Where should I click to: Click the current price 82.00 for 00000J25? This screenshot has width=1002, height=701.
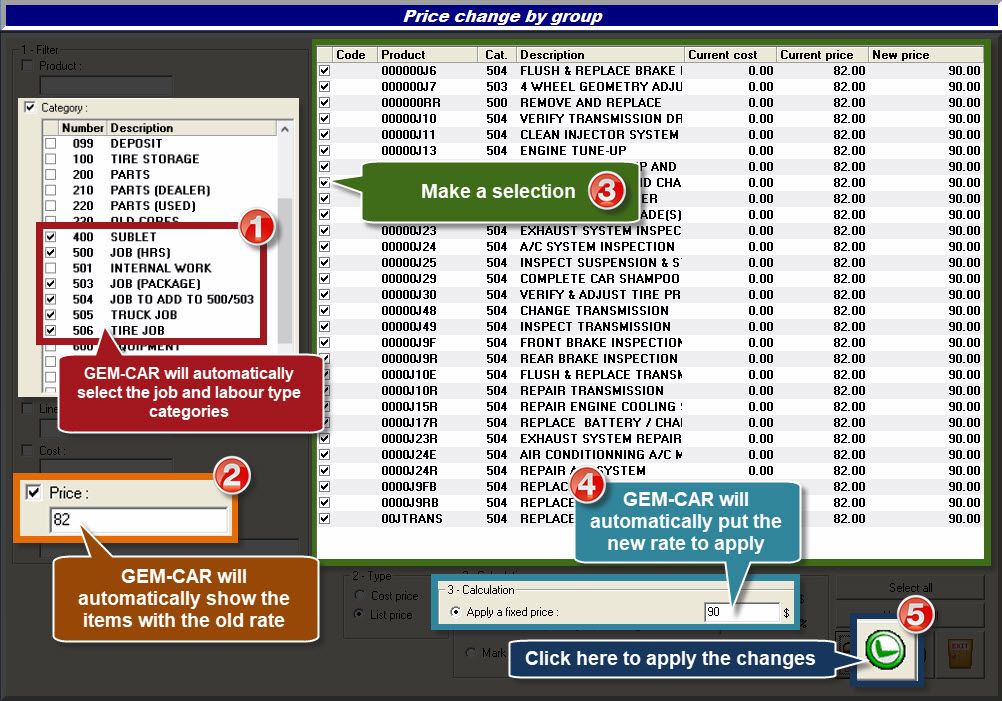(849, 263)
